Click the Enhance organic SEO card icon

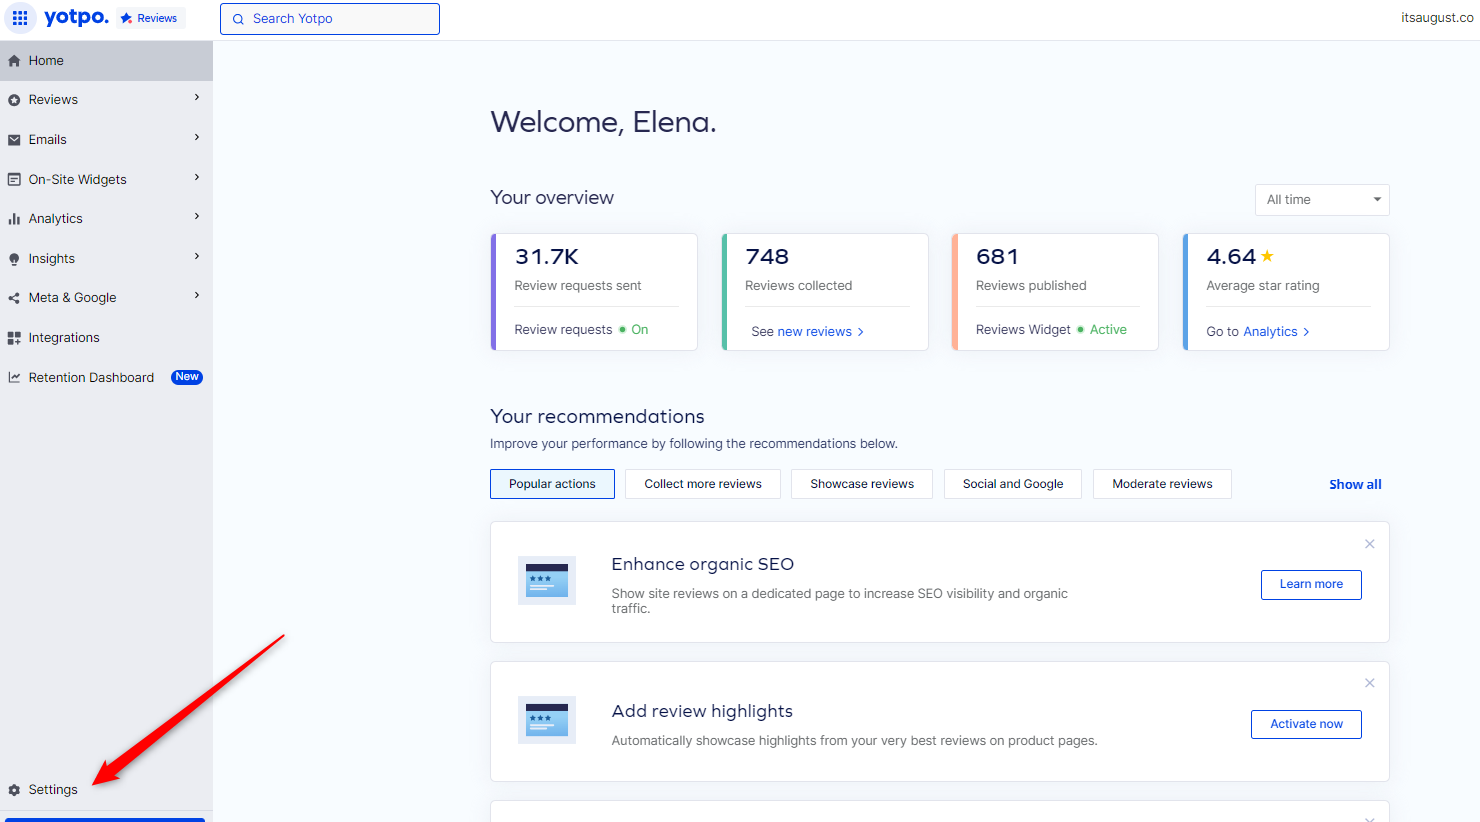click(547, 580)
